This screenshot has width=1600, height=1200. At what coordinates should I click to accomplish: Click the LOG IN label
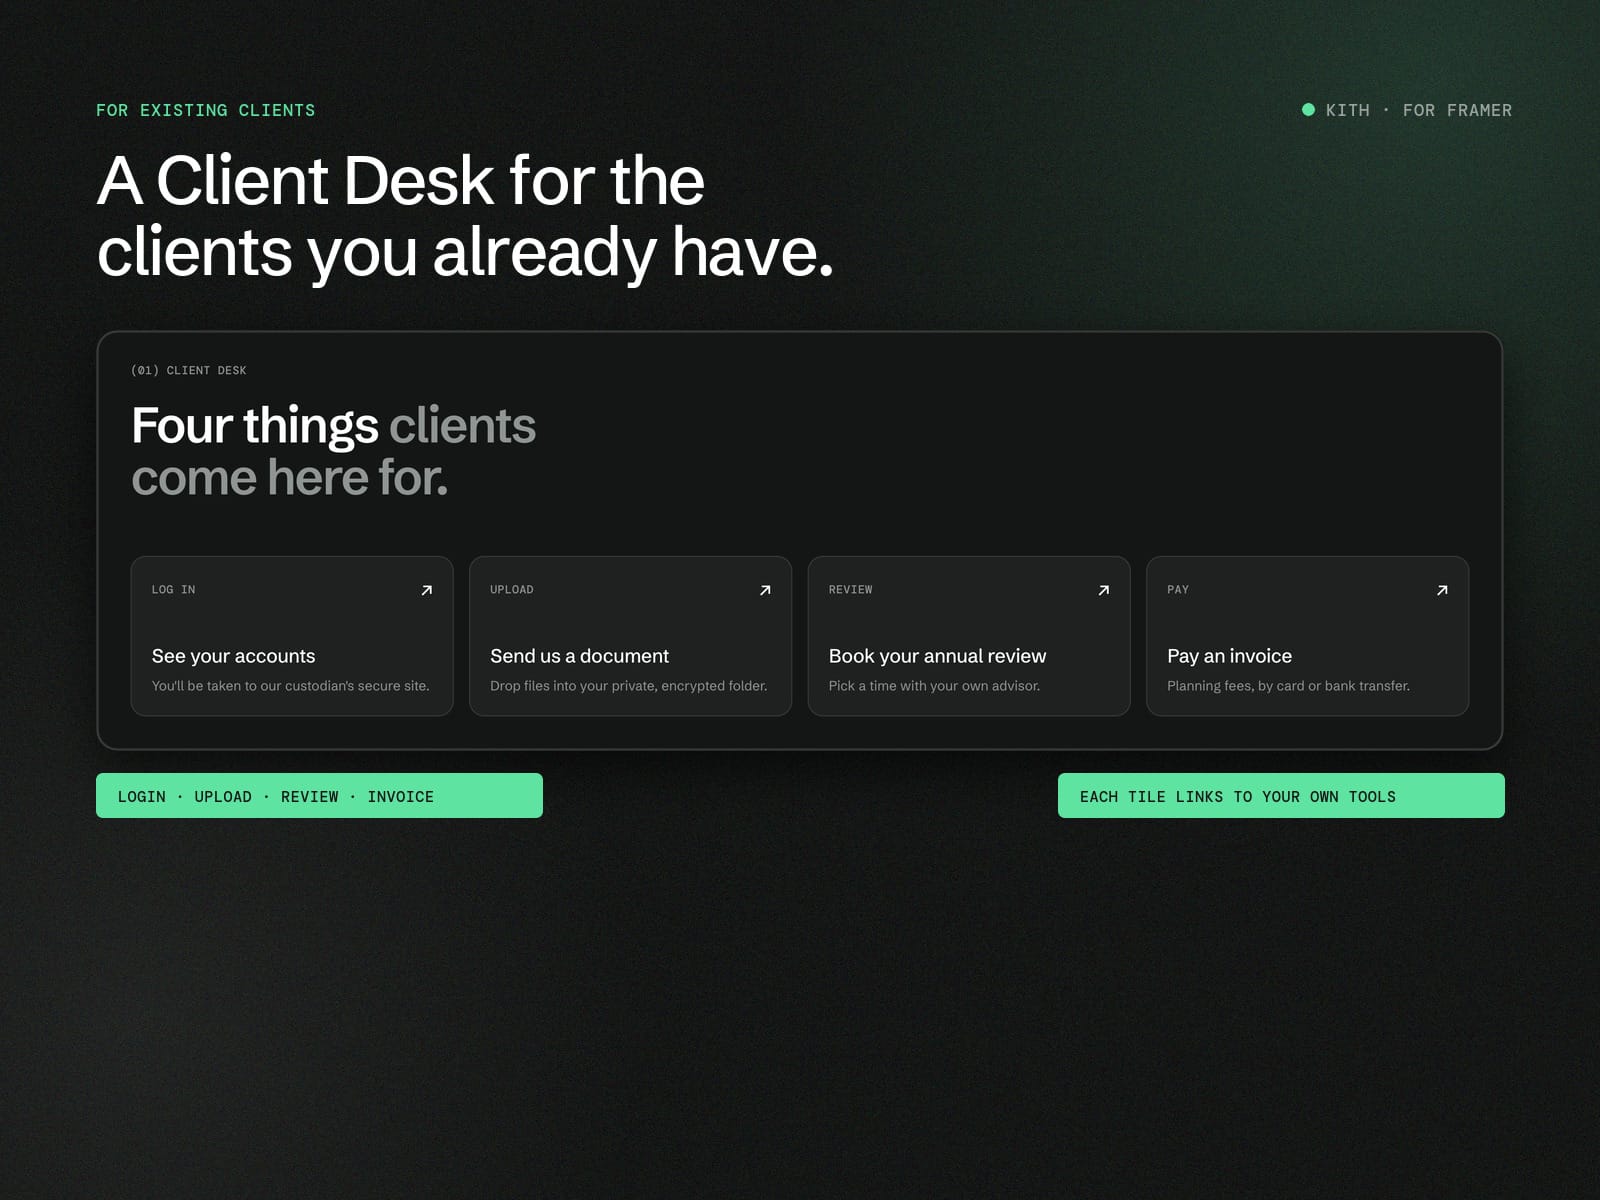pos(173,590)
